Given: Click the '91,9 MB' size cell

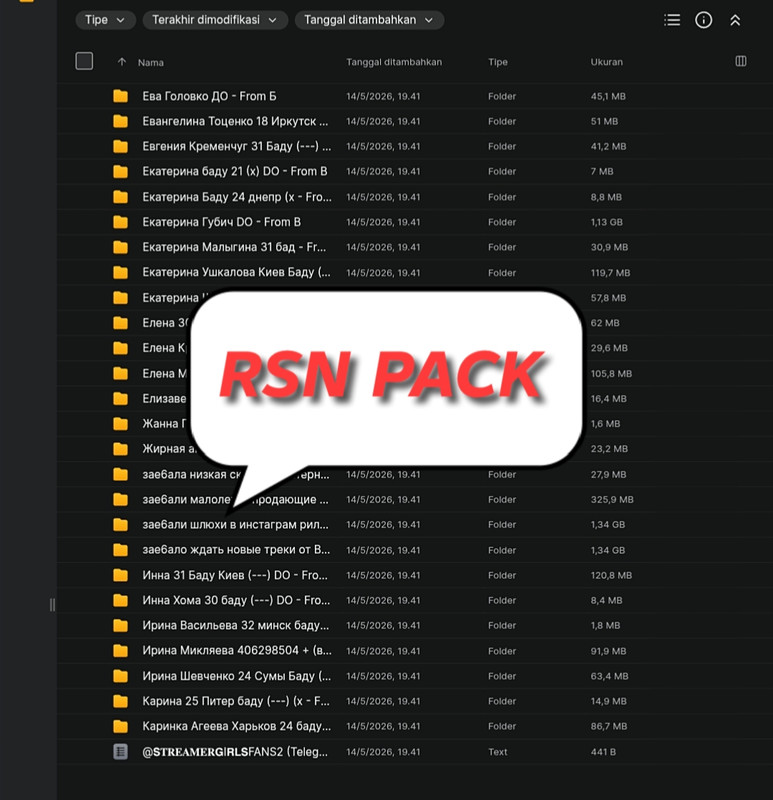Looking at the screenshot, I should pyautogui.click(x=608, y=651).
